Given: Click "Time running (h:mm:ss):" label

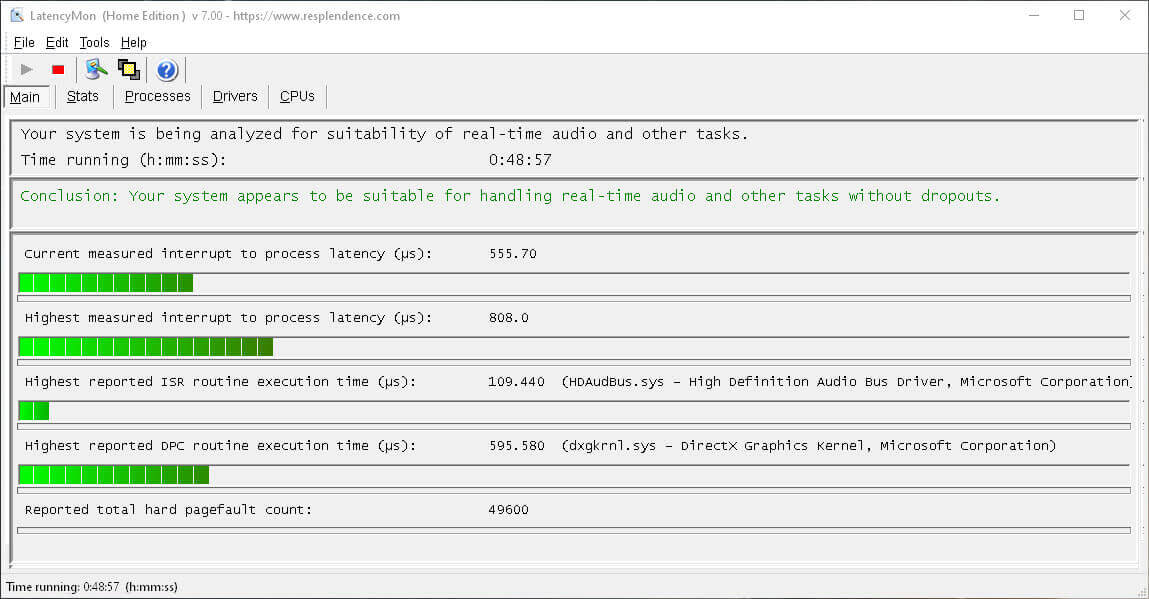Looking at the screenshot, I should (124, 160).
